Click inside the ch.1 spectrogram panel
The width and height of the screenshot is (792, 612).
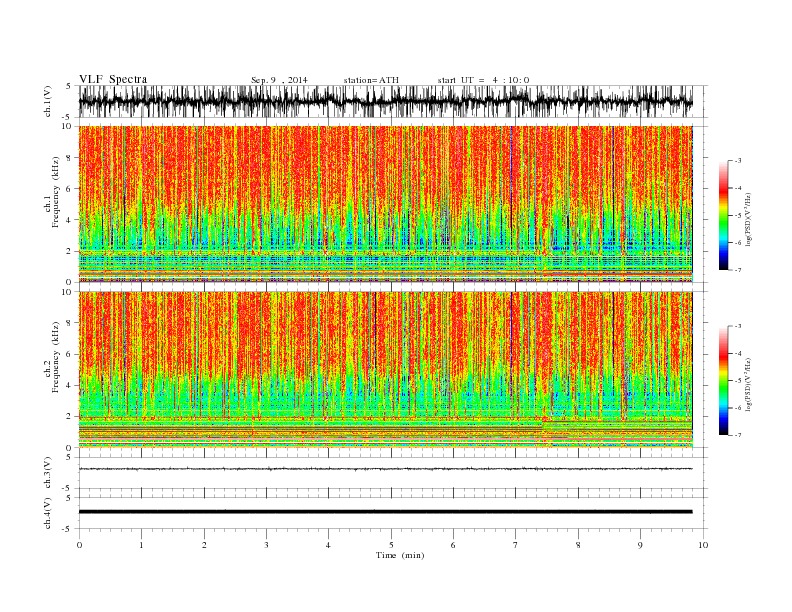point(386,204)
